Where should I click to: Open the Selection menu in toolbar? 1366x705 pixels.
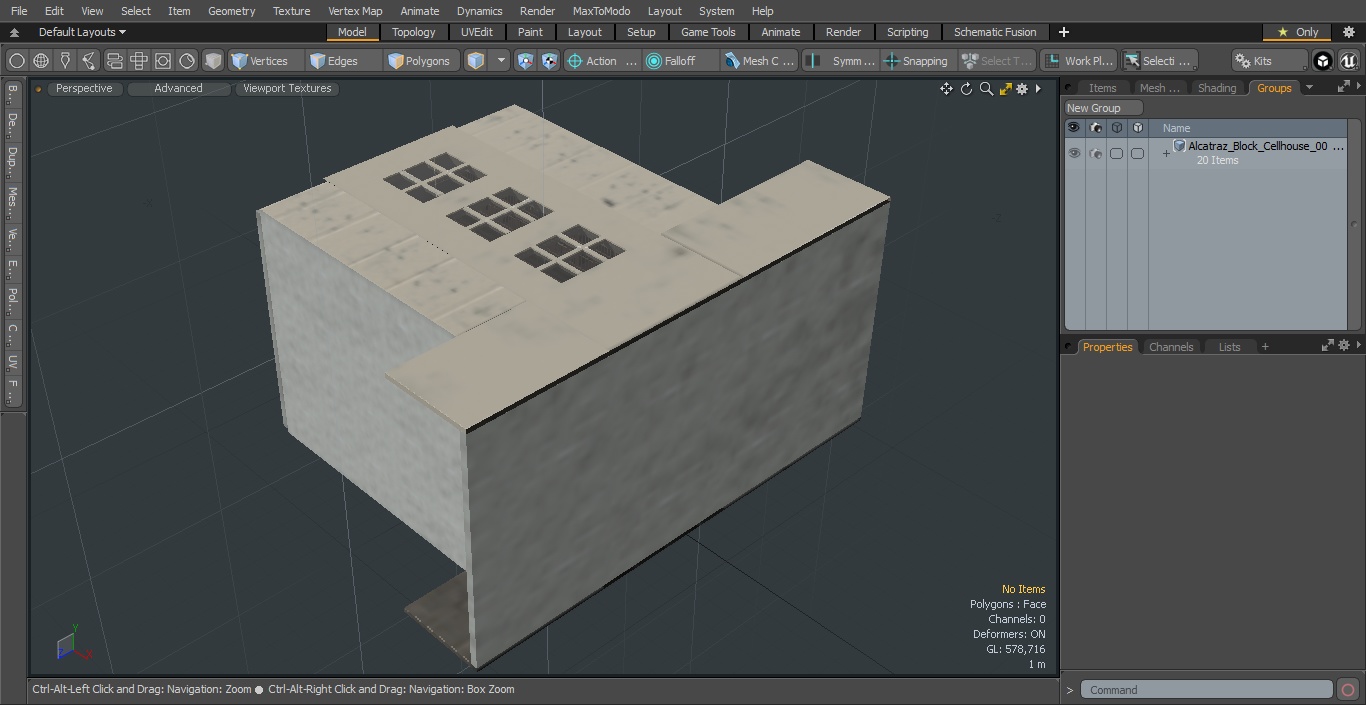click(1158, 61)
